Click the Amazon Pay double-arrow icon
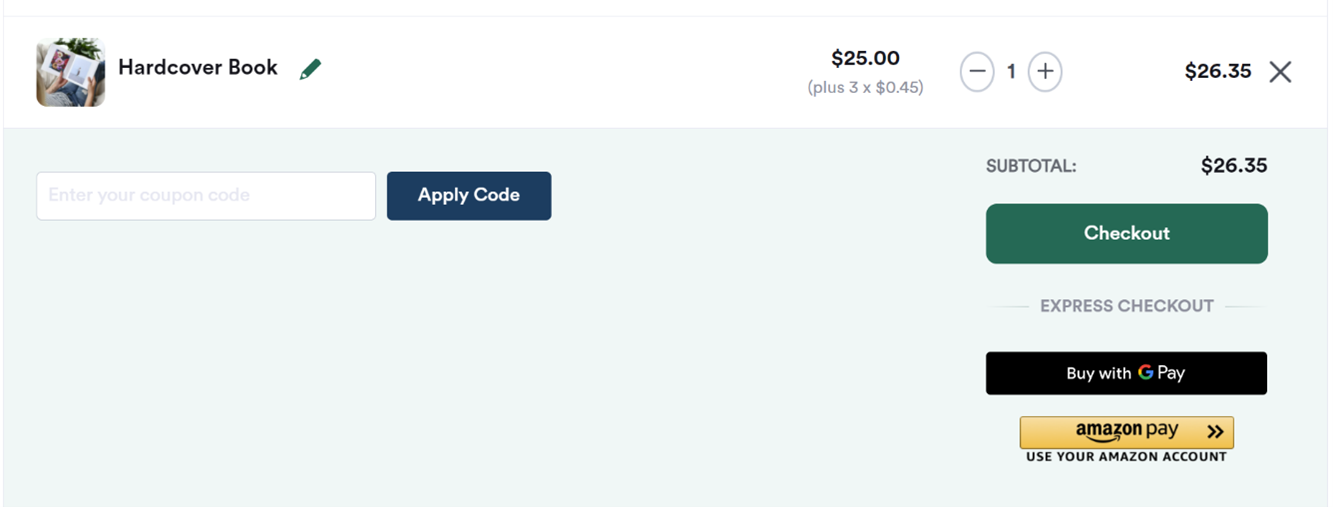 point(1215,432)
